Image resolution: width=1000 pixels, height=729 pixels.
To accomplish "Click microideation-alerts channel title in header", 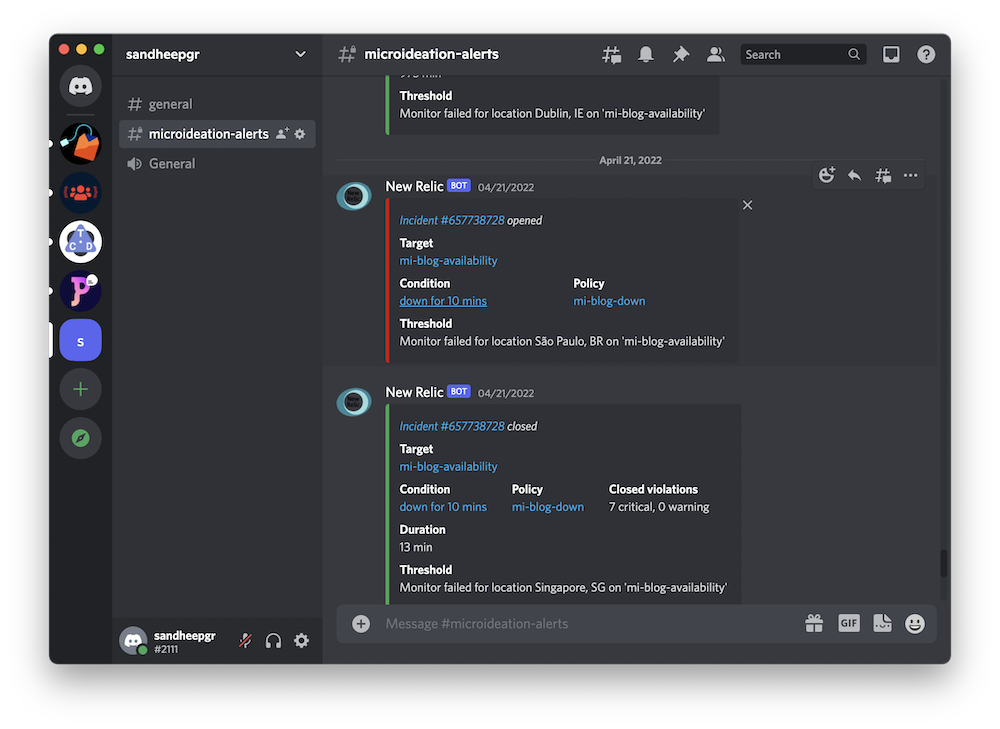I will [x=432, y=54].
